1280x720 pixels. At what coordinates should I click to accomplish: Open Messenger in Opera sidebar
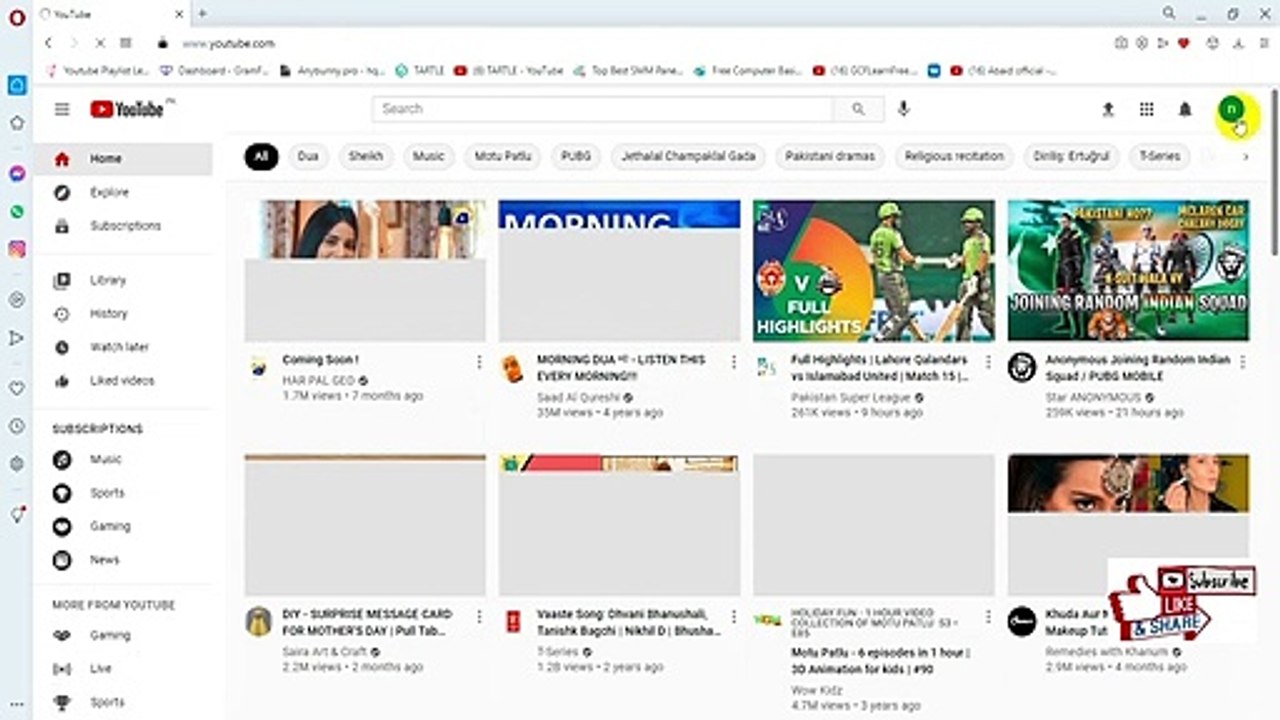17,173
